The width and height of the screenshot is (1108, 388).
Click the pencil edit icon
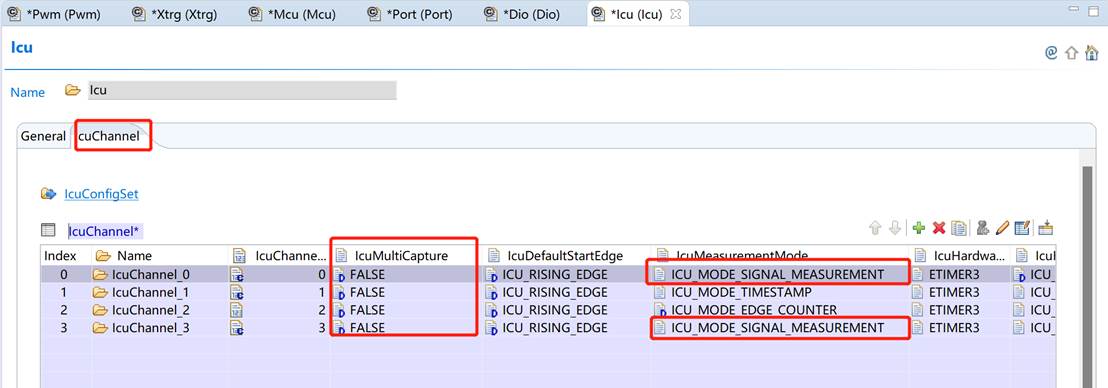[x=1002, y=228]
